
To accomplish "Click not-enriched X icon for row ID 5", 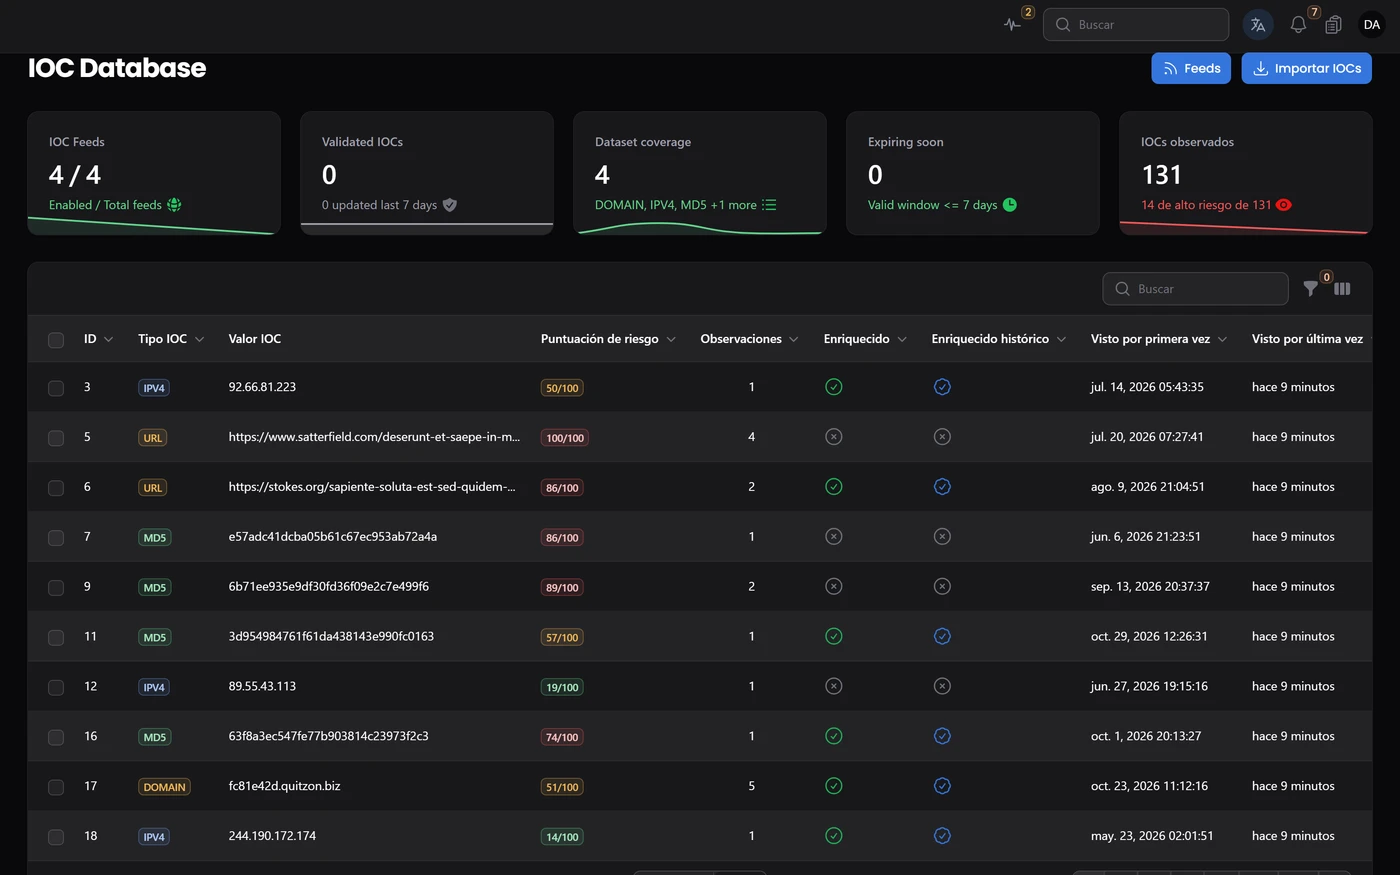I will pos(834,437).
